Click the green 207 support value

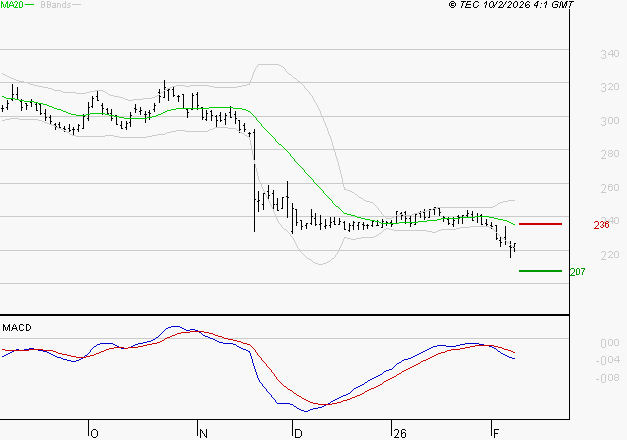point(577,272)
